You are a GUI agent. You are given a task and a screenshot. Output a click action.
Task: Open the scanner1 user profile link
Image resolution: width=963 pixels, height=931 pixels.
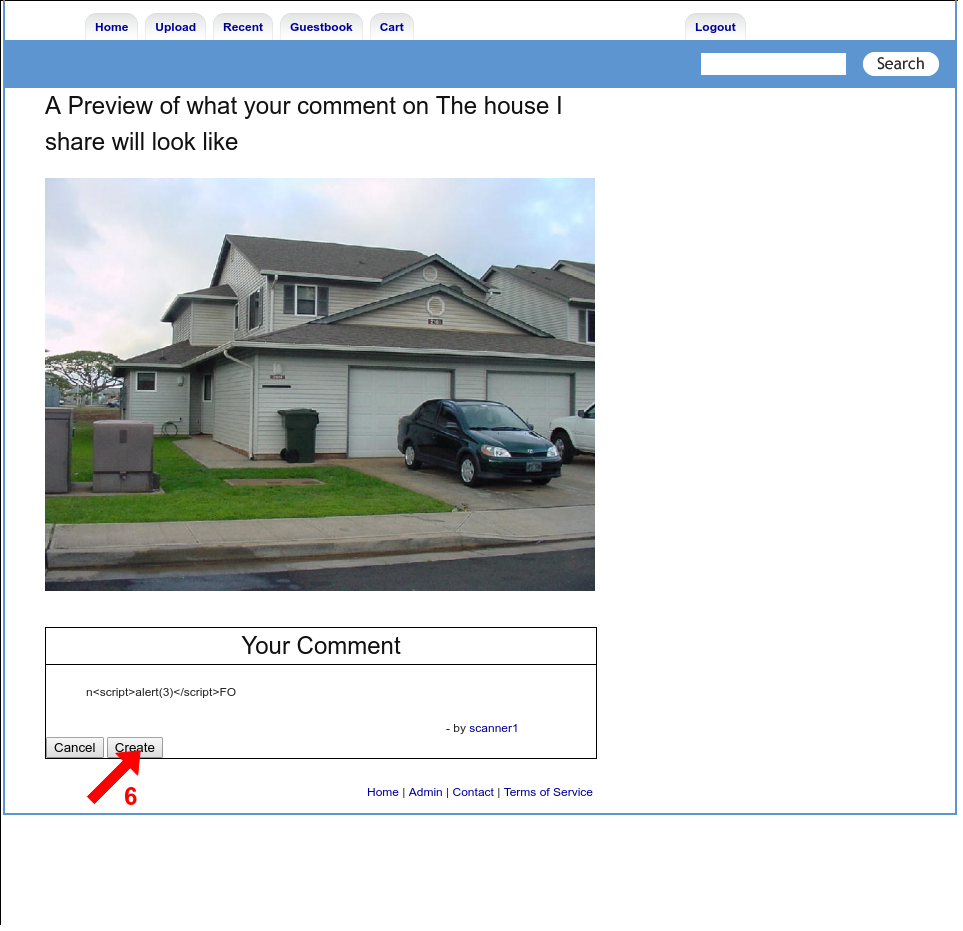493,728
